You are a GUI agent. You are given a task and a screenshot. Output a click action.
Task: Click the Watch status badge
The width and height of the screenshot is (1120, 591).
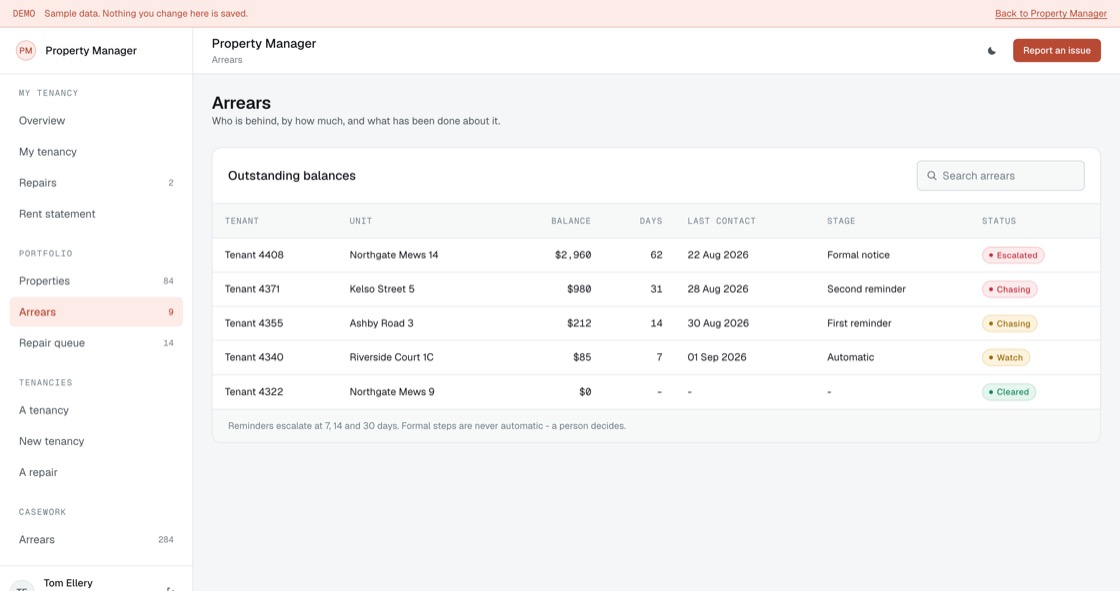1006,357
